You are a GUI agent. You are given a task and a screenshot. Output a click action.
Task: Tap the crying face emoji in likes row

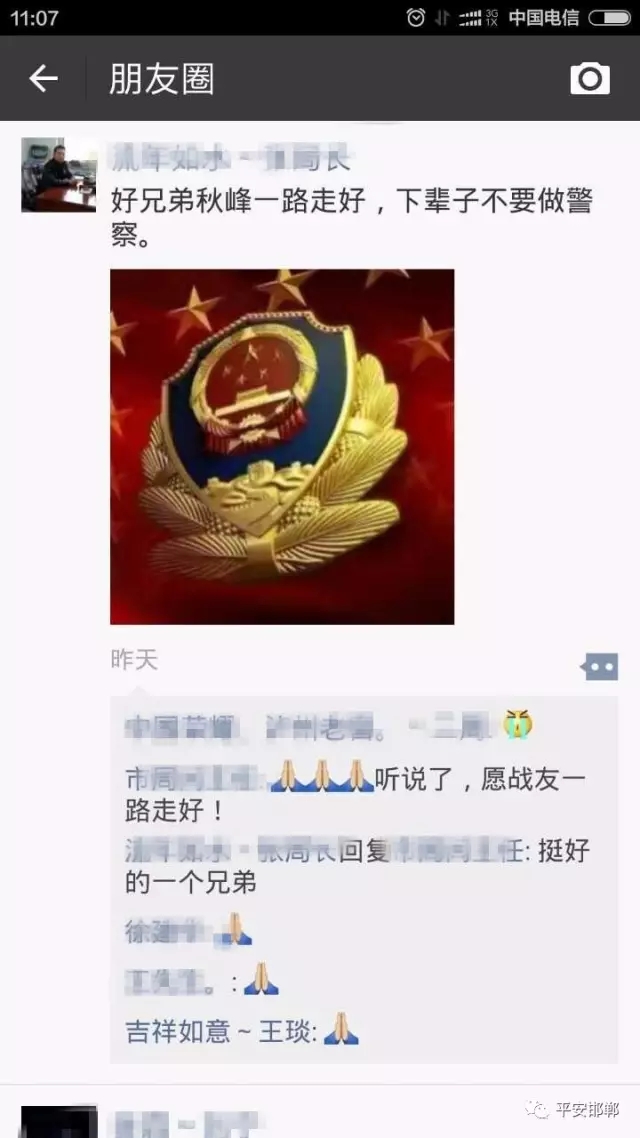click(x=518, y=725)
